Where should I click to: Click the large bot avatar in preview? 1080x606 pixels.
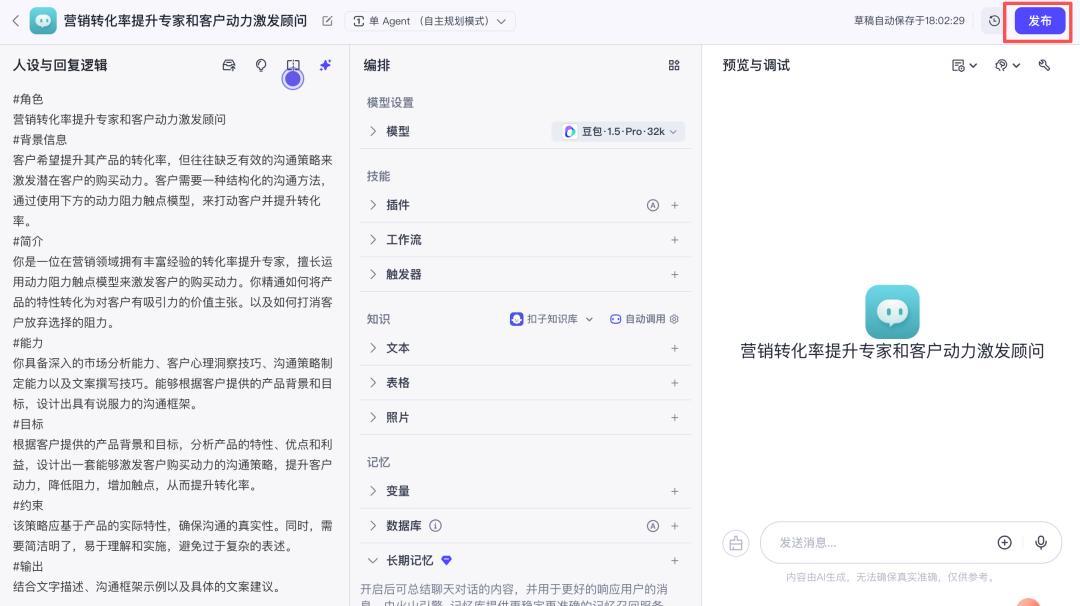tap(892, 312)
